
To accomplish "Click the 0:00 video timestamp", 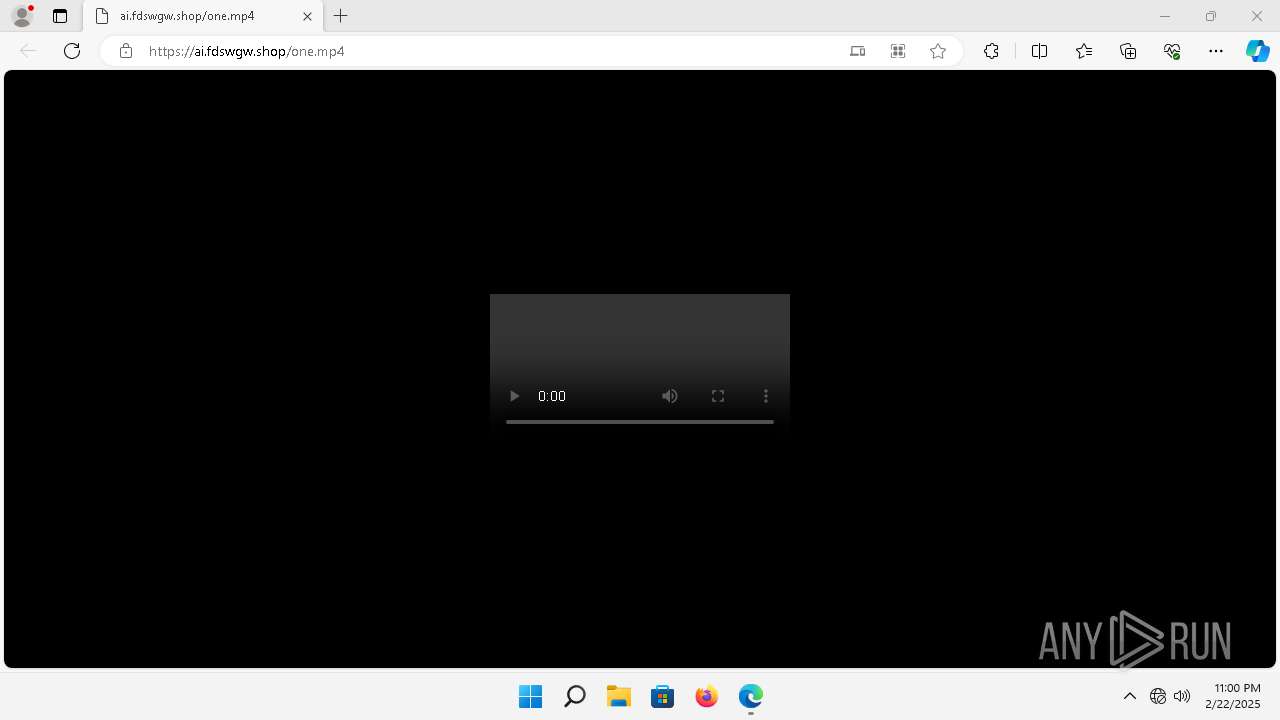I will tap(552, 396).
